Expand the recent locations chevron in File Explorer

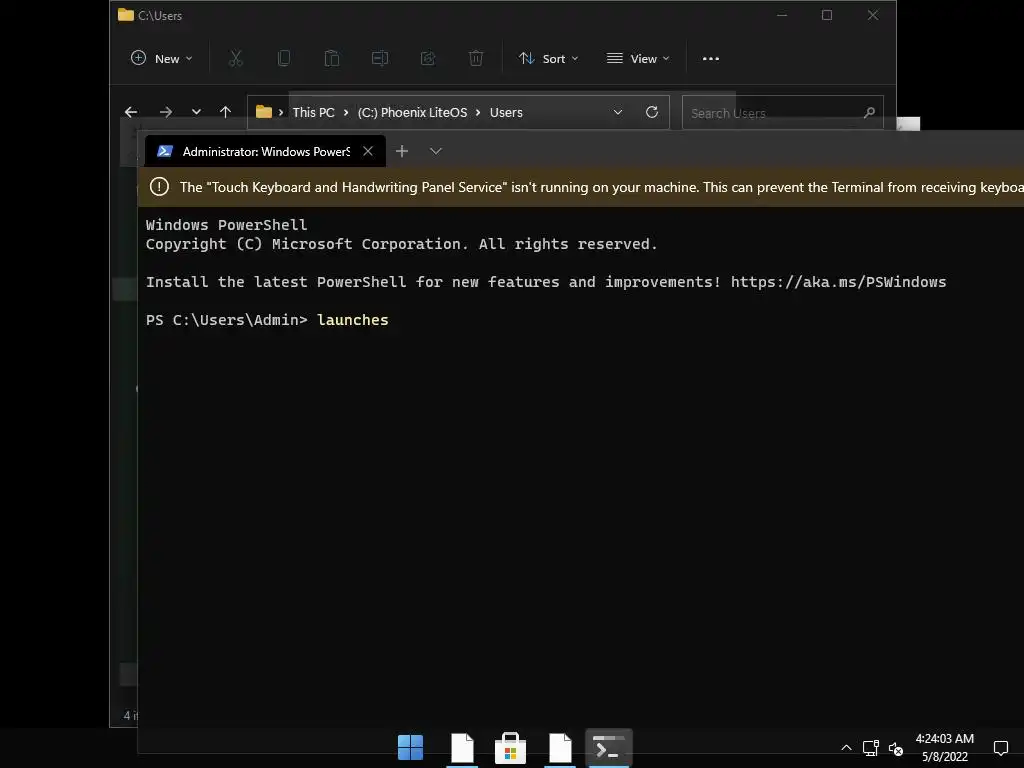(196, 112)
